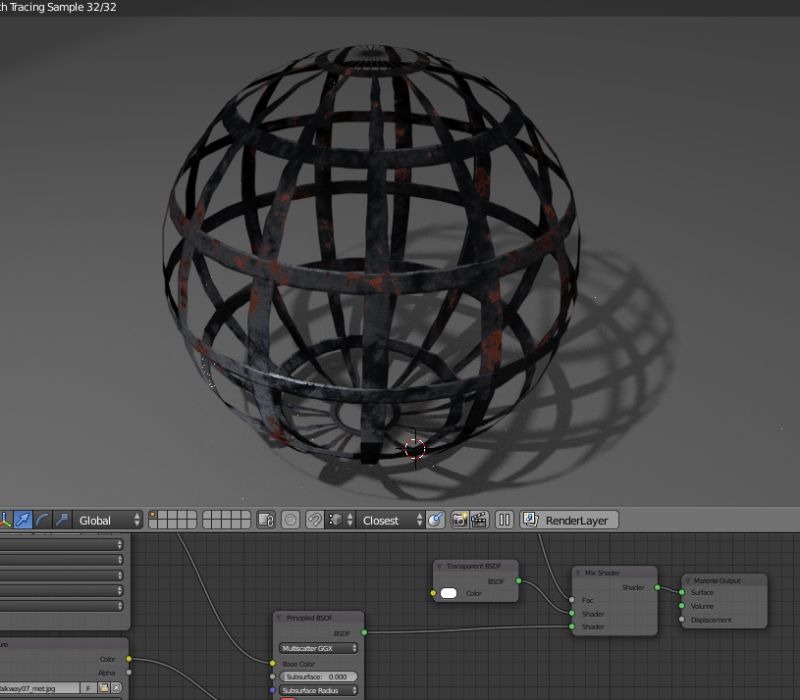Toggle the F fake-user button on image node
The height and width of the screenshot is (700, 800).
pos(87,687)
